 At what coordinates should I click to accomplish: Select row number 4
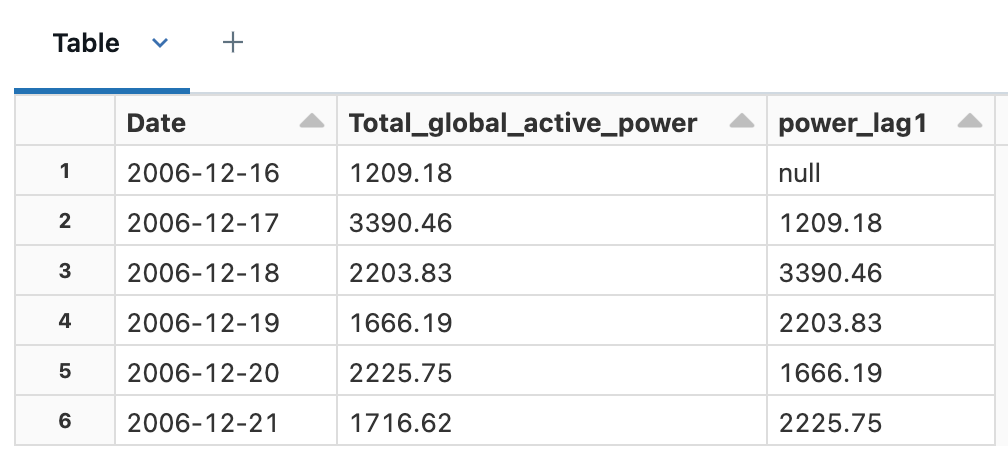click(x=65, y=321)
